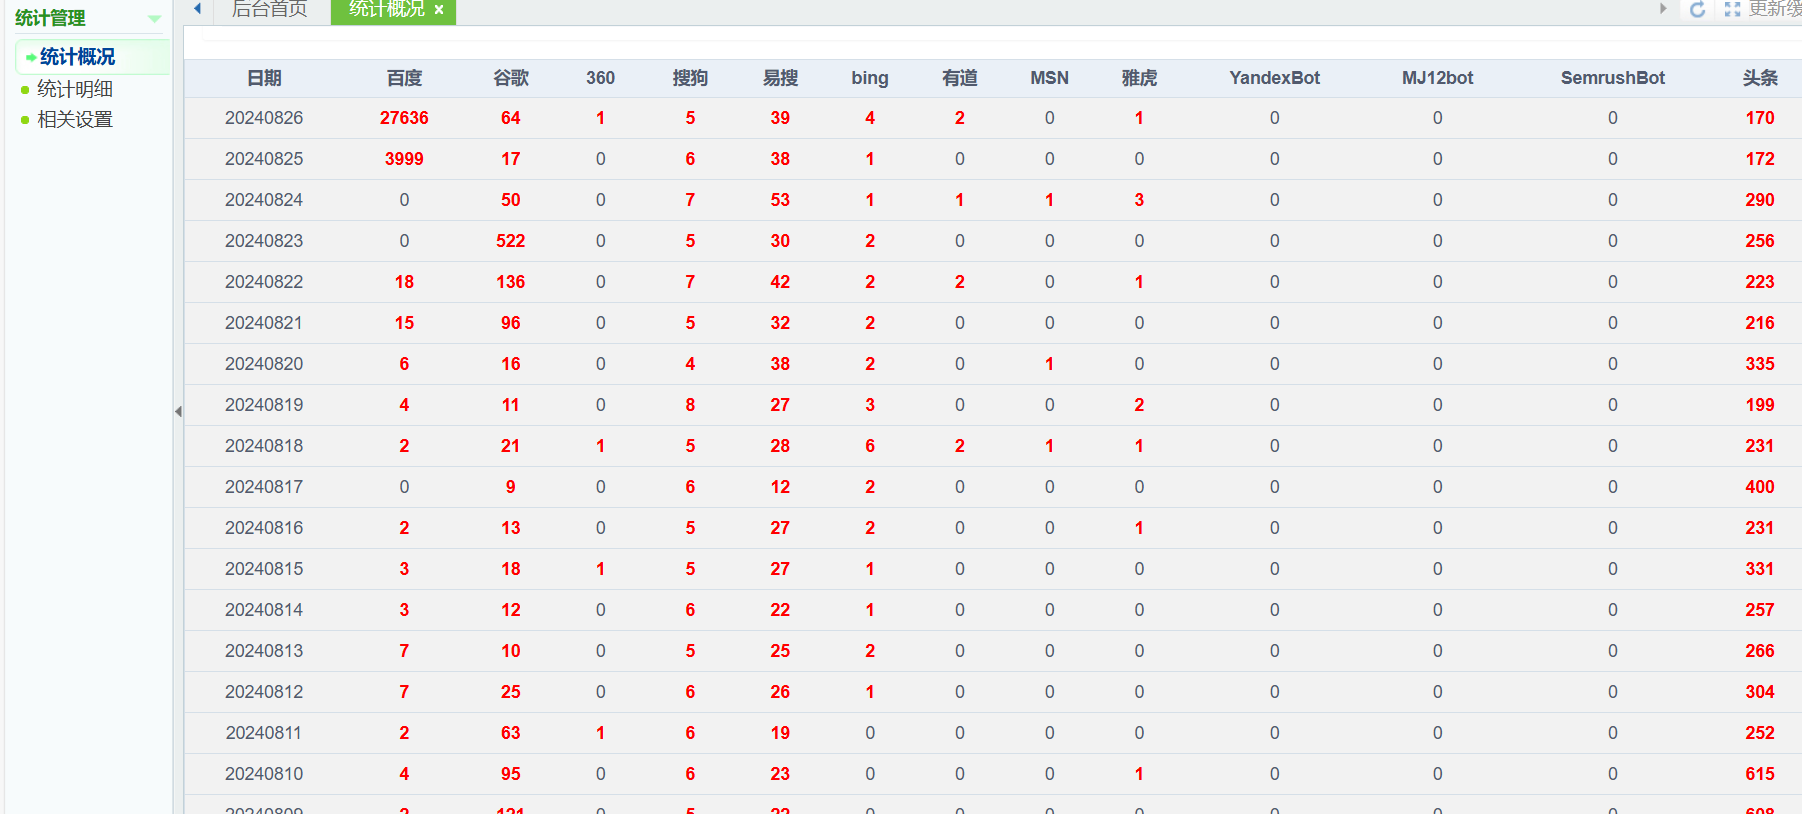Click the 有道 column header

pyautogui.click(x=960, y=78)
